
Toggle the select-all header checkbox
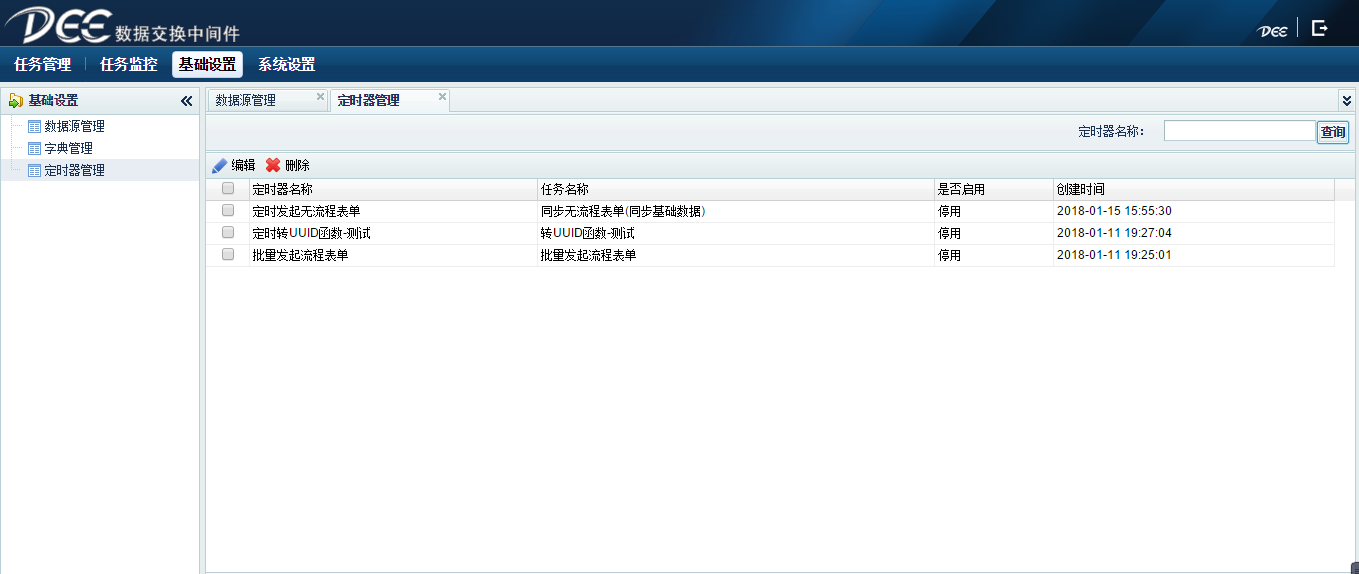pyautogui.click(x=228, y=189)
